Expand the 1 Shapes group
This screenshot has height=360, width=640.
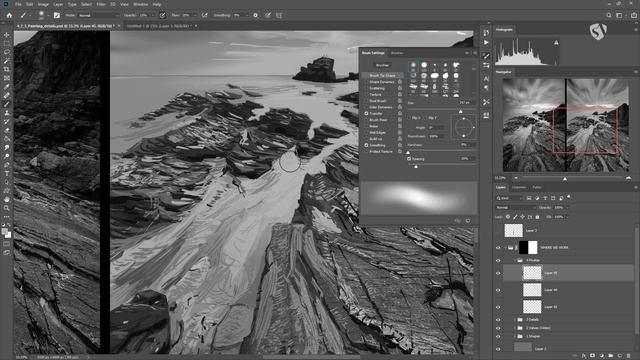[x=515, y=336]
